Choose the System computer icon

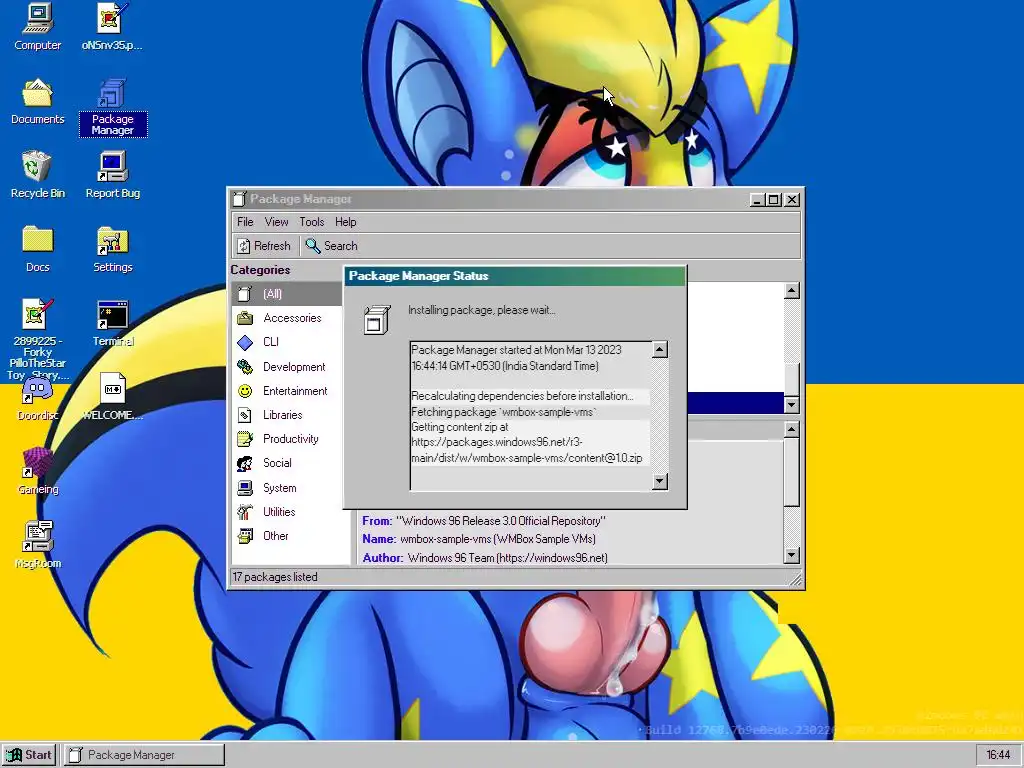(245, 488)
